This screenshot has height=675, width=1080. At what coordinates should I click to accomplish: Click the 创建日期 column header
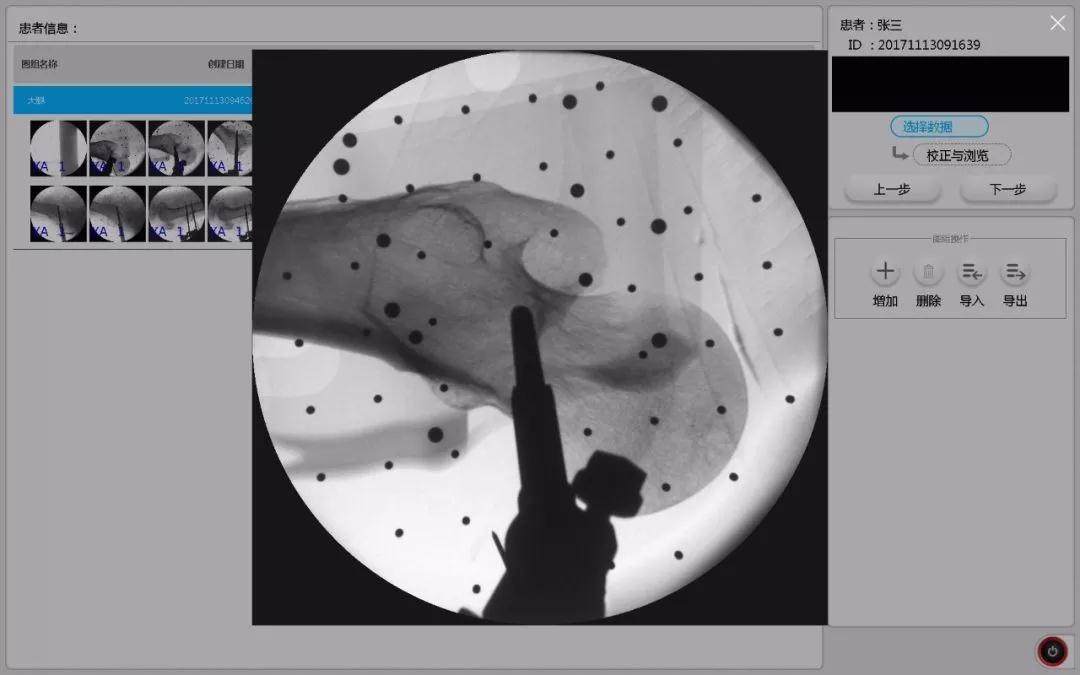pyautogui.click(x=225, y=64)
